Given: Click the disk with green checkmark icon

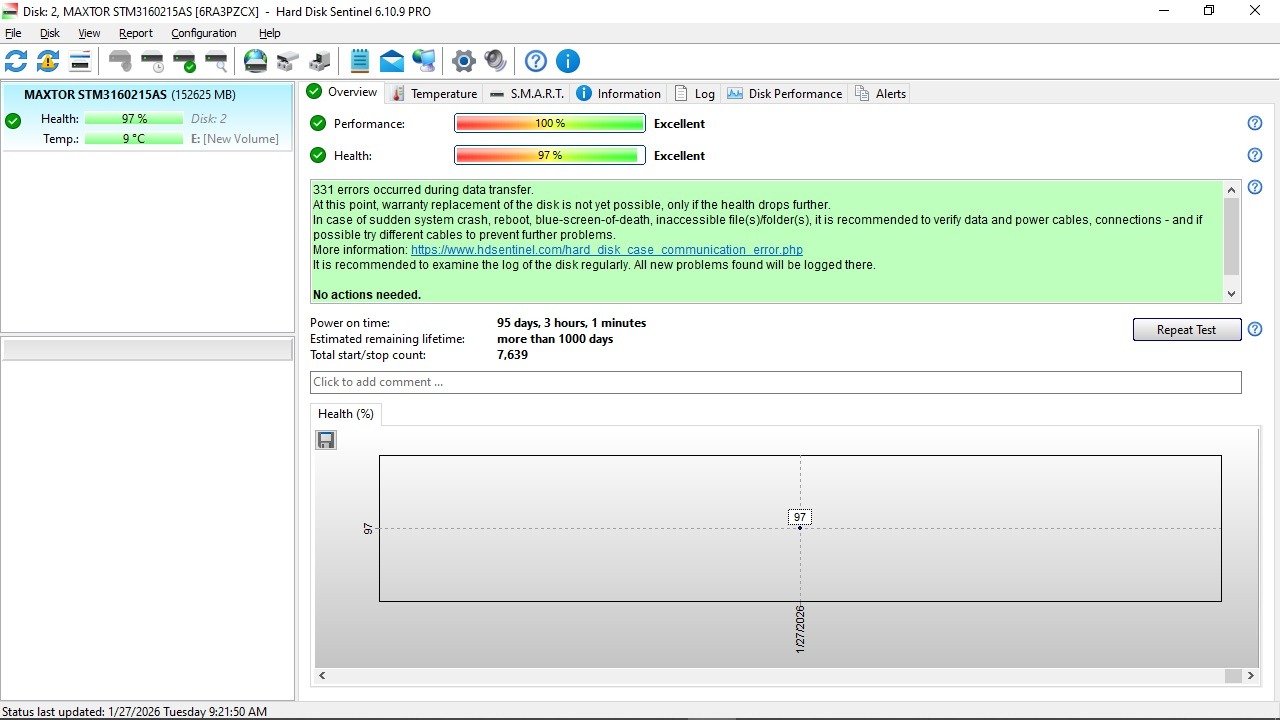Looking at the screenshot, I should tap(184, 62).
